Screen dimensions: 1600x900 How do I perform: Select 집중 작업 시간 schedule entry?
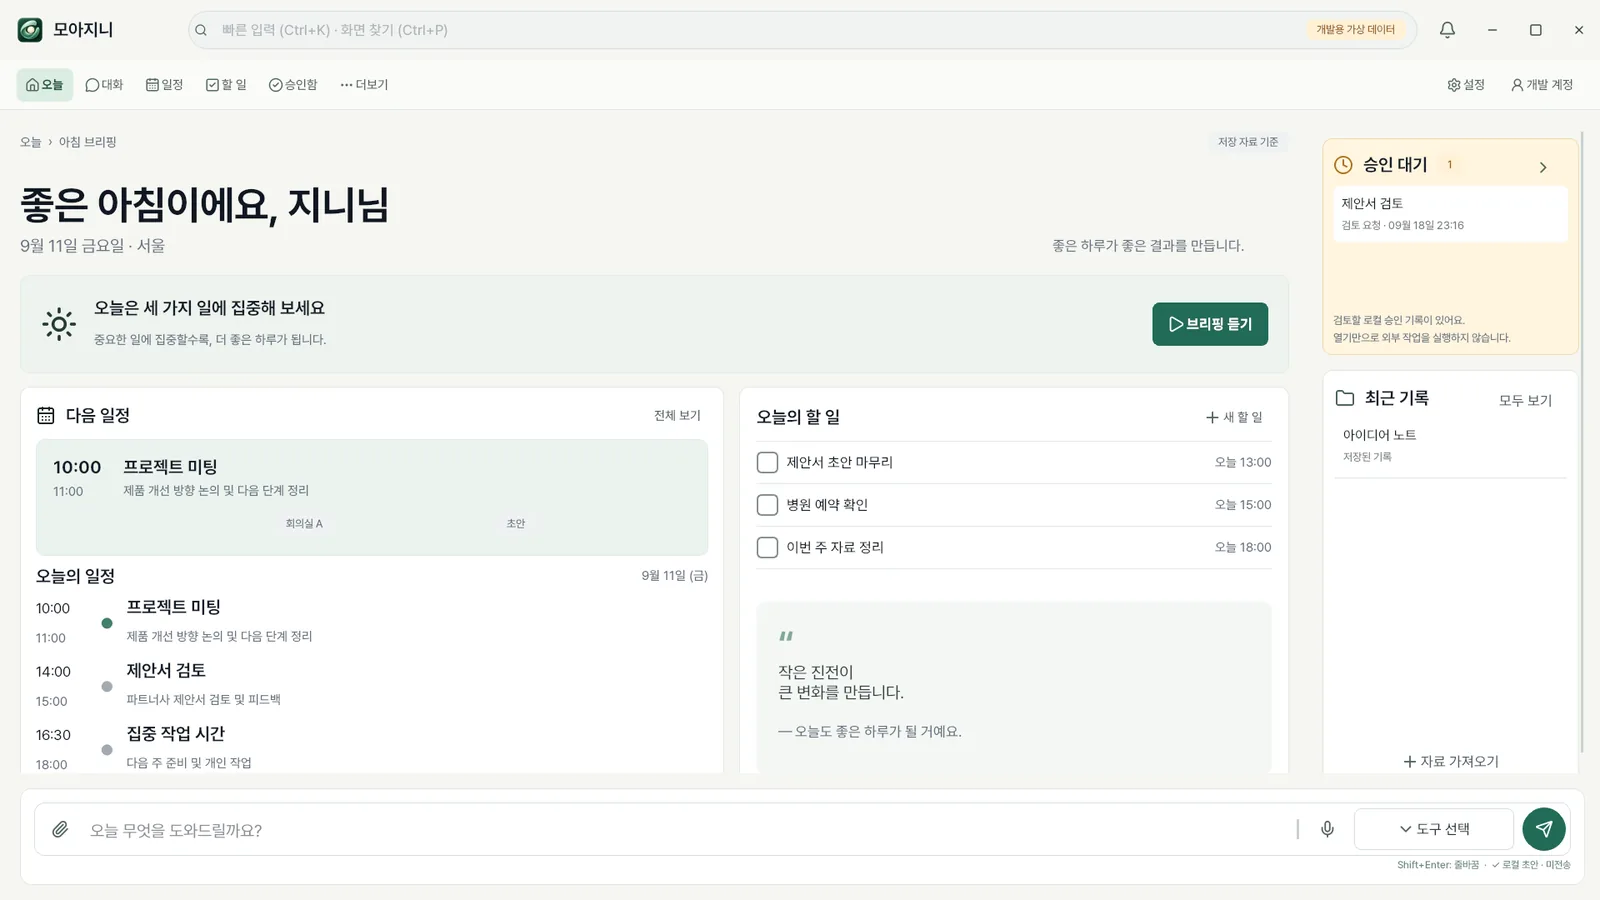pyautogui.click(x=372, y=748)
